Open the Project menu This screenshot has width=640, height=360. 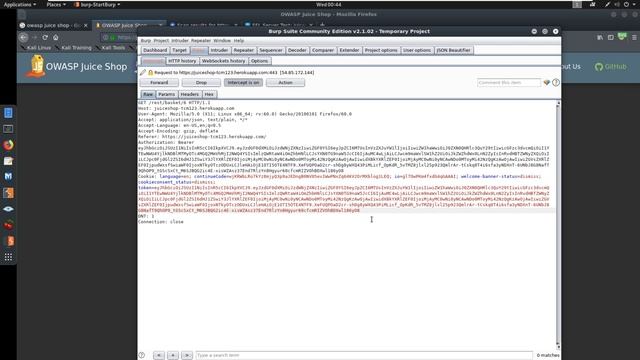(x=161, y=41)
